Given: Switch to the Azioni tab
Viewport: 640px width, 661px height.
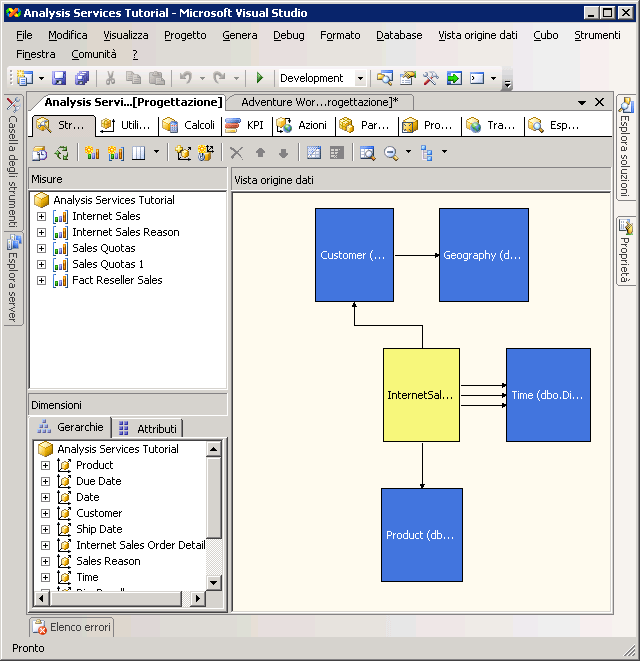Looking at the screenshot, I should 302,125.
